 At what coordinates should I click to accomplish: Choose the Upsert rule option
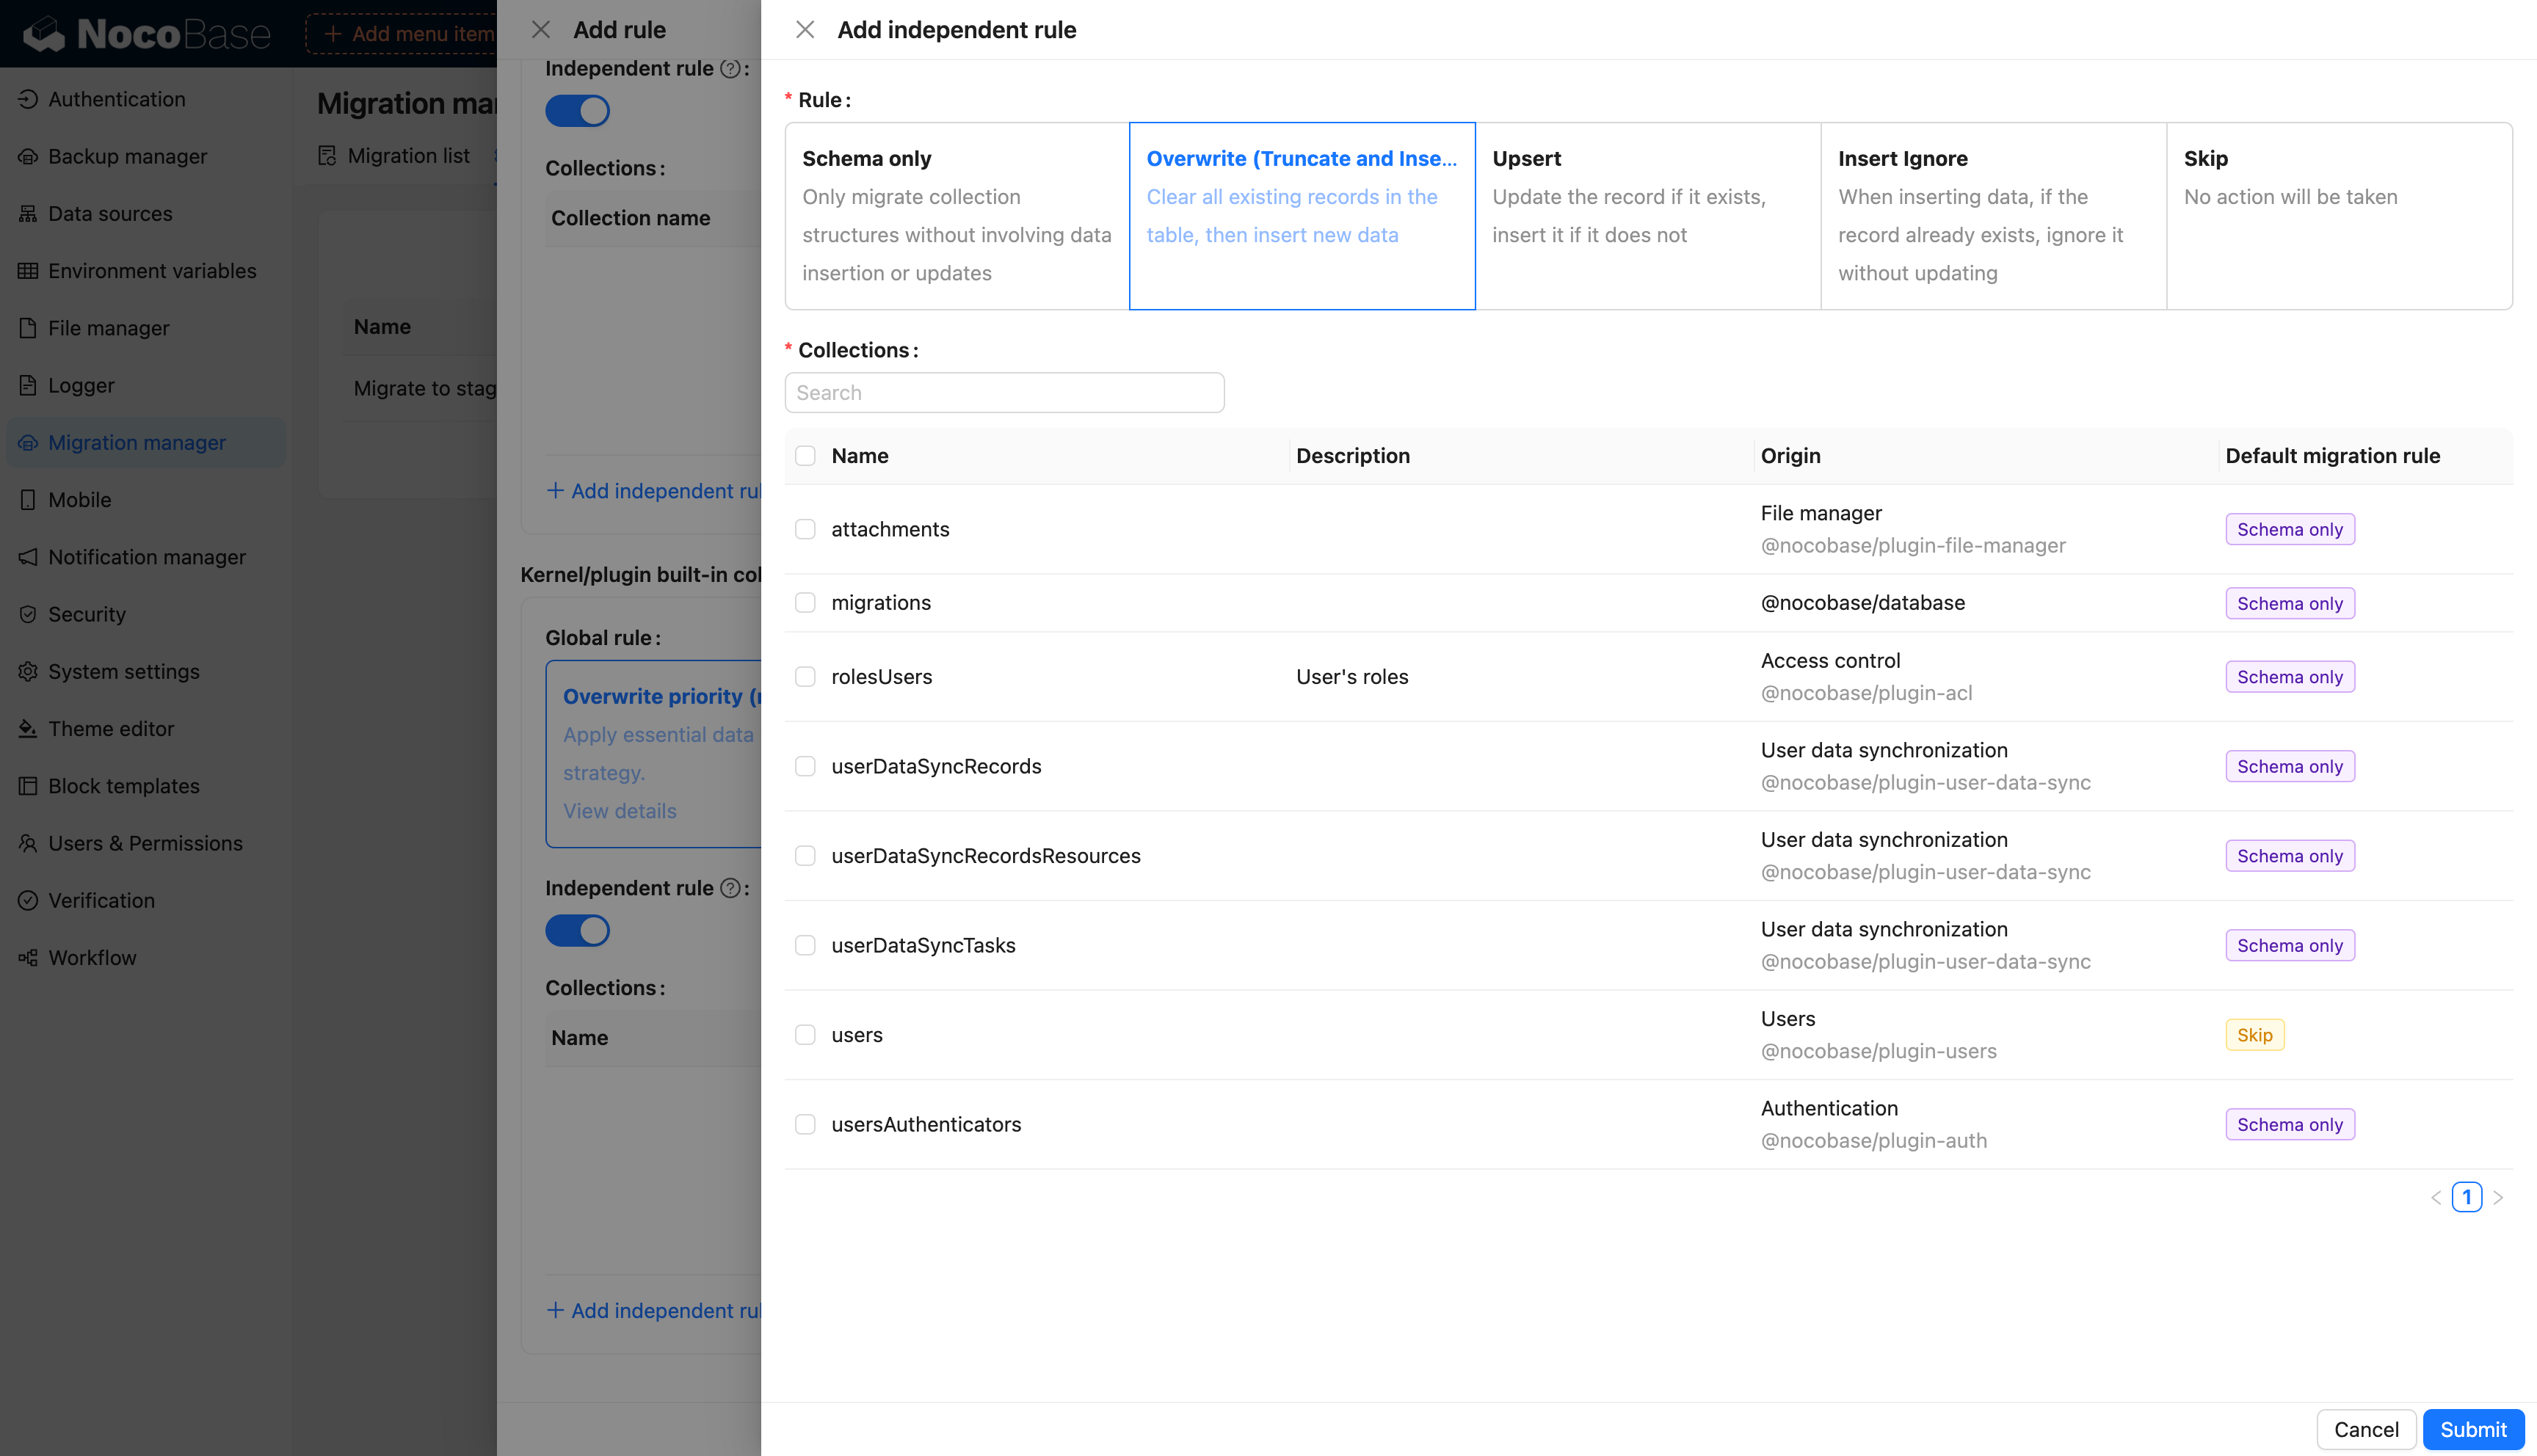(x=1647, y=215)
